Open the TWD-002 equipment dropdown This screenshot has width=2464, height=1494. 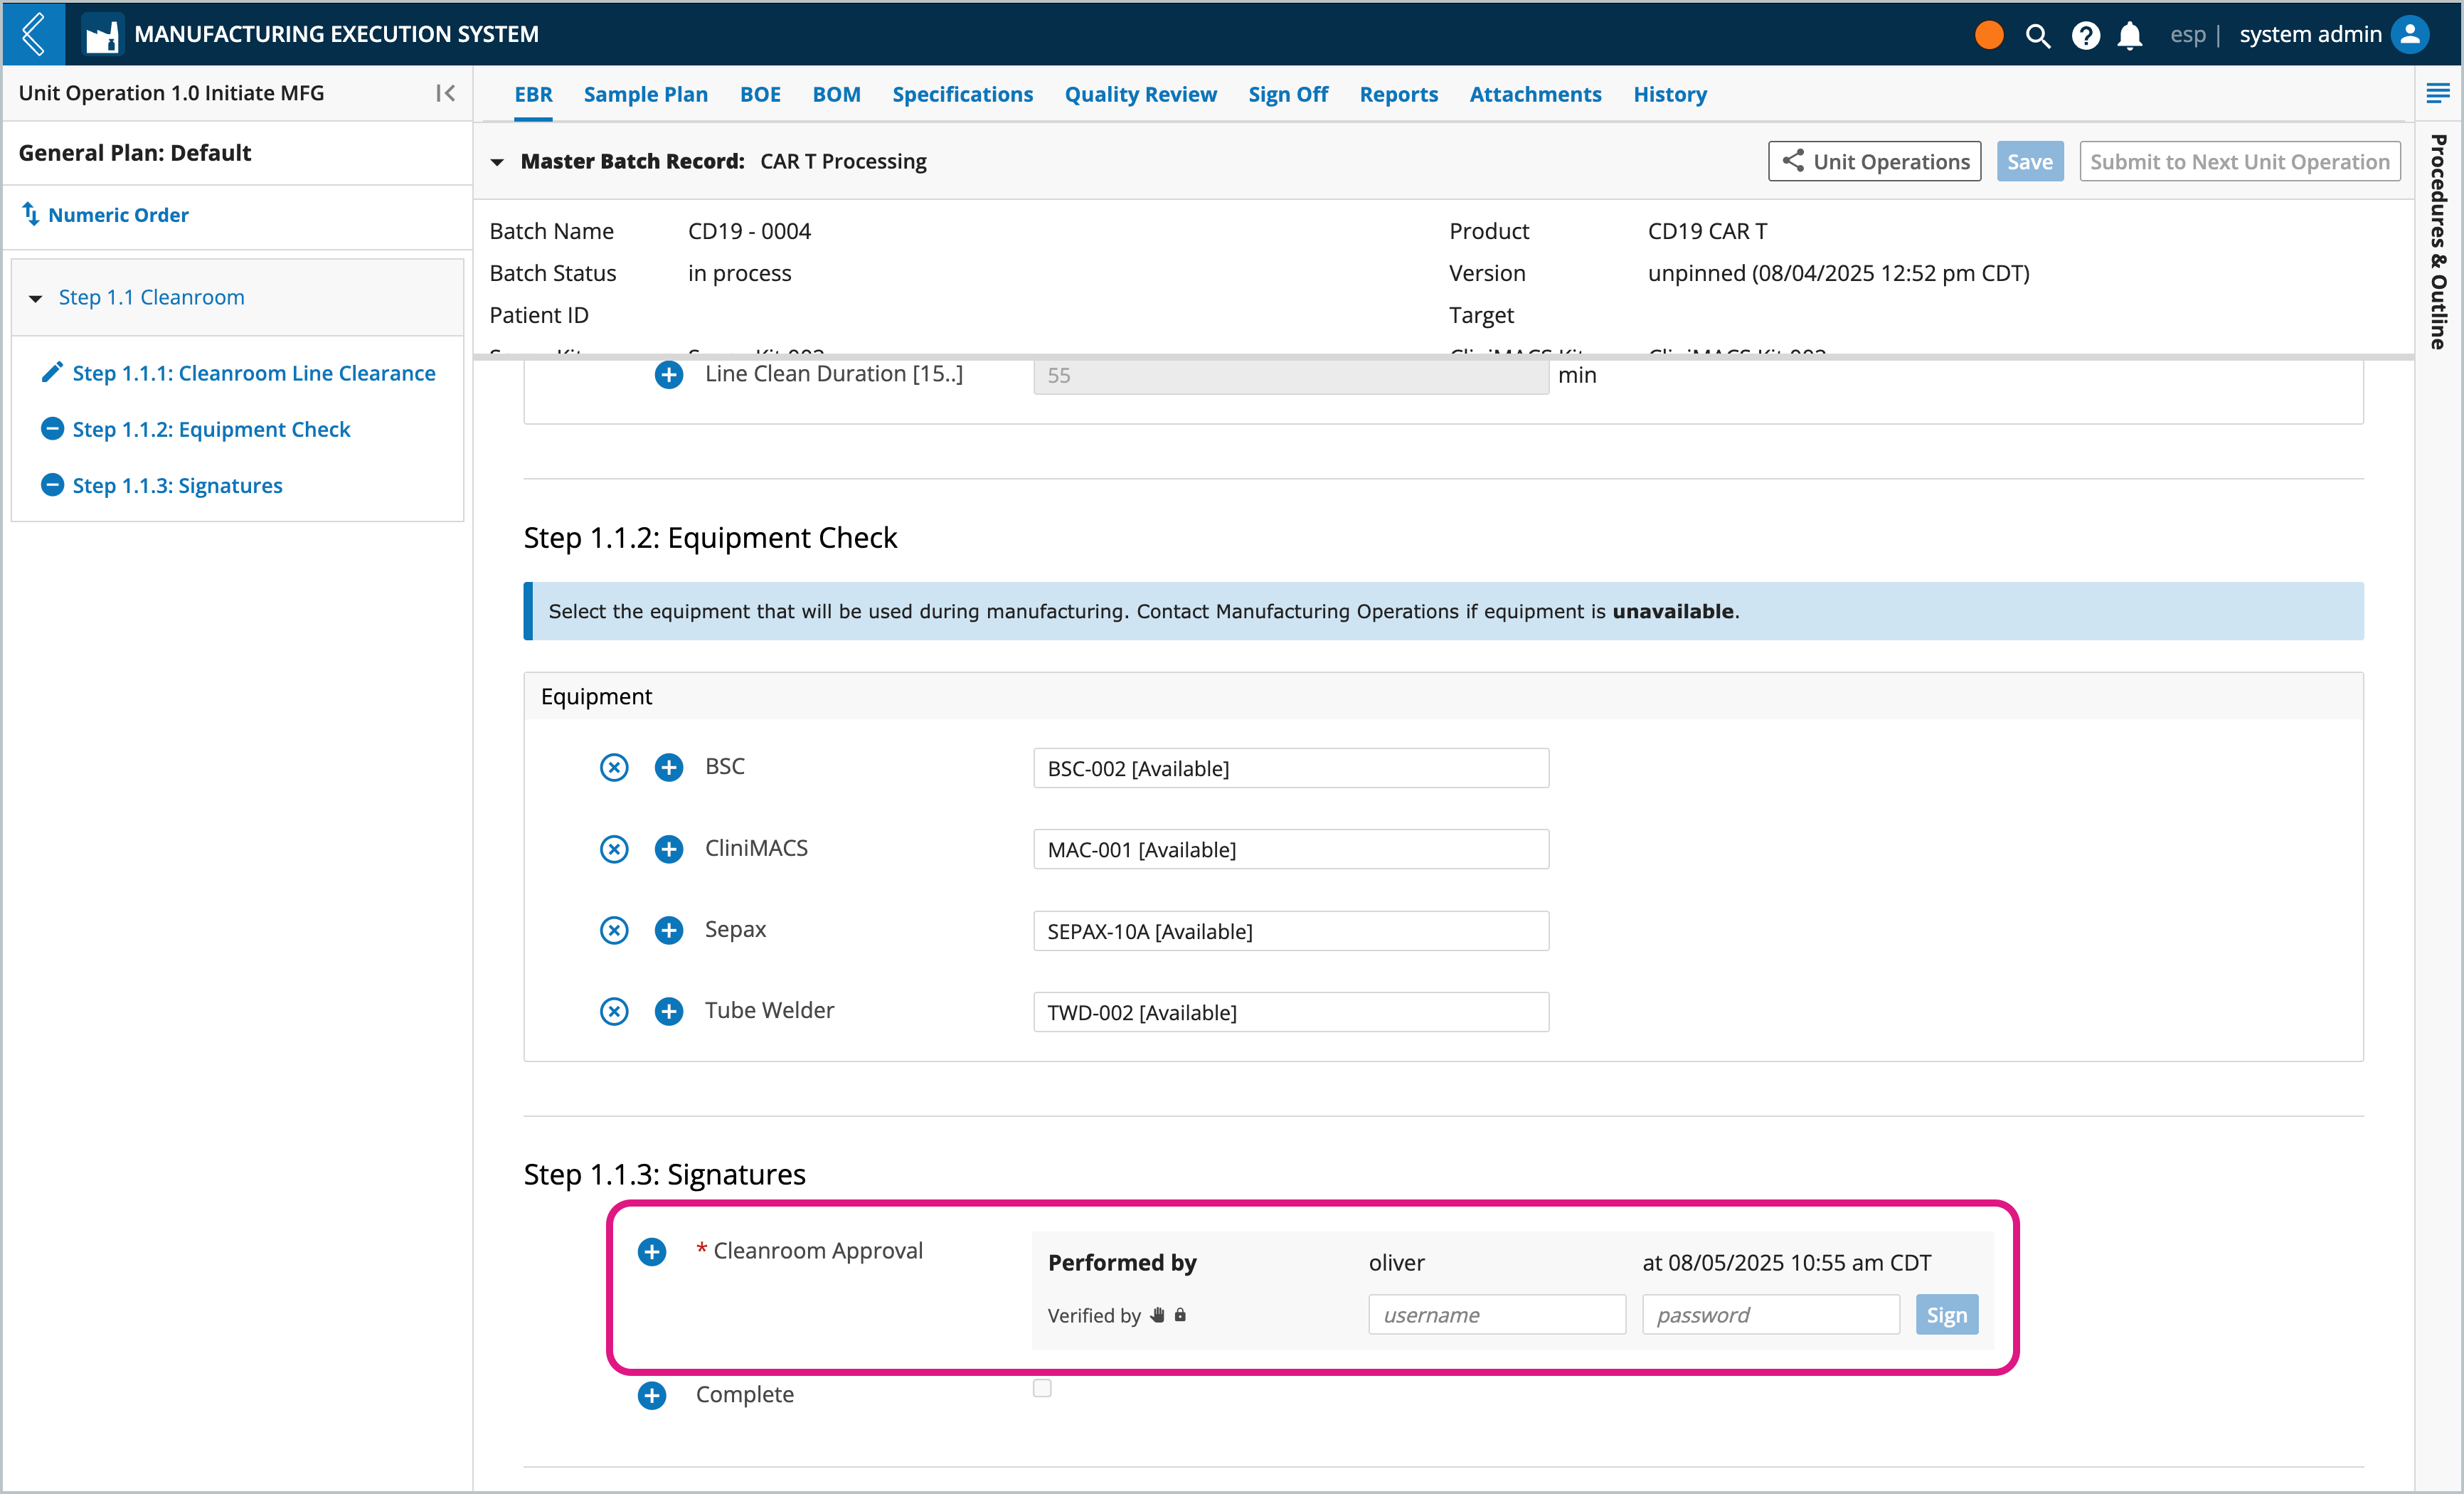click(1291, 1012)
